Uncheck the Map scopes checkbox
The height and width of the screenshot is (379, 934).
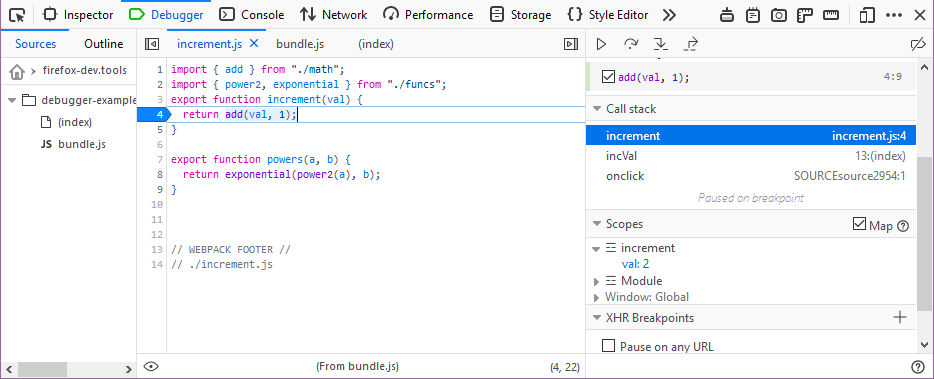(x=859, y=224)
